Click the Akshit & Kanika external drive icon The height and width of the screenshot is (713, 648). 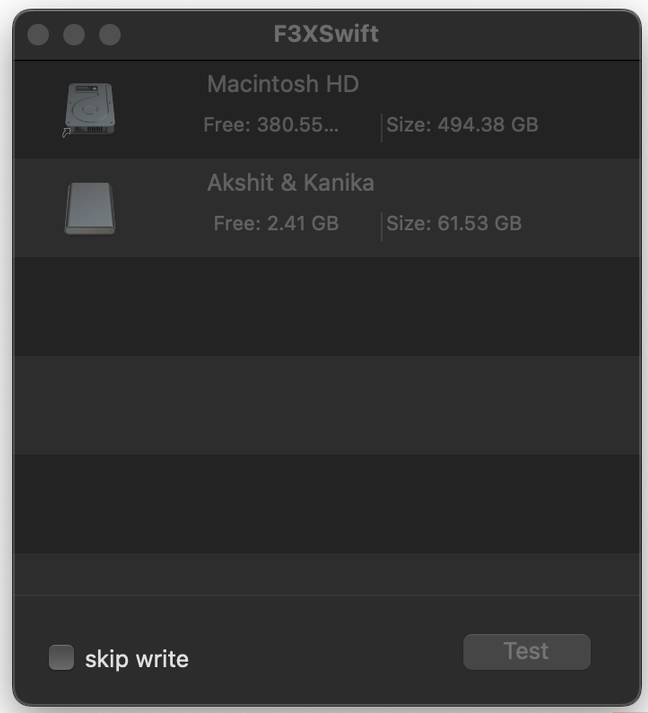click(90, 207)
